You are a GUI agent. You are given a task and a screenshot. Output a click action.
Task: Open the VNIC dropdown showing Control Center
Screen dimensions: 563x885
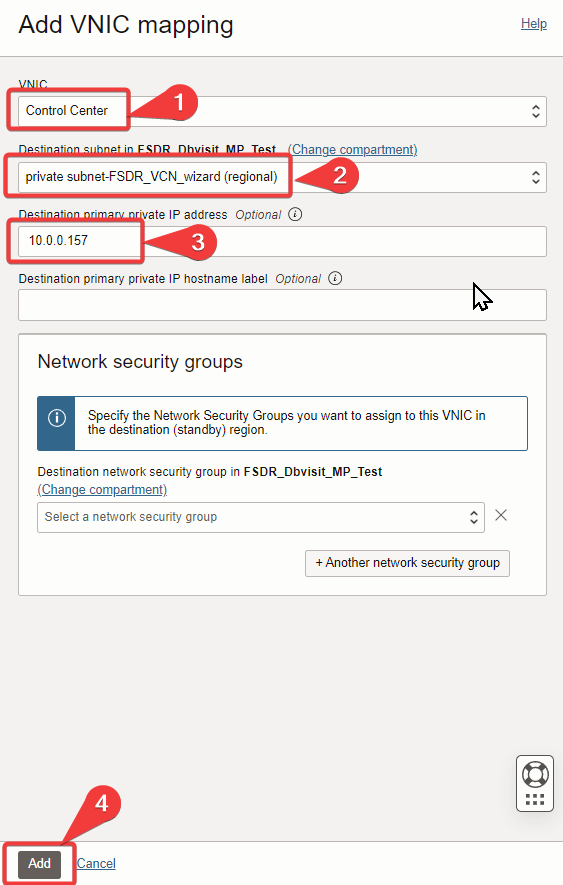click(x=282, y=111)
